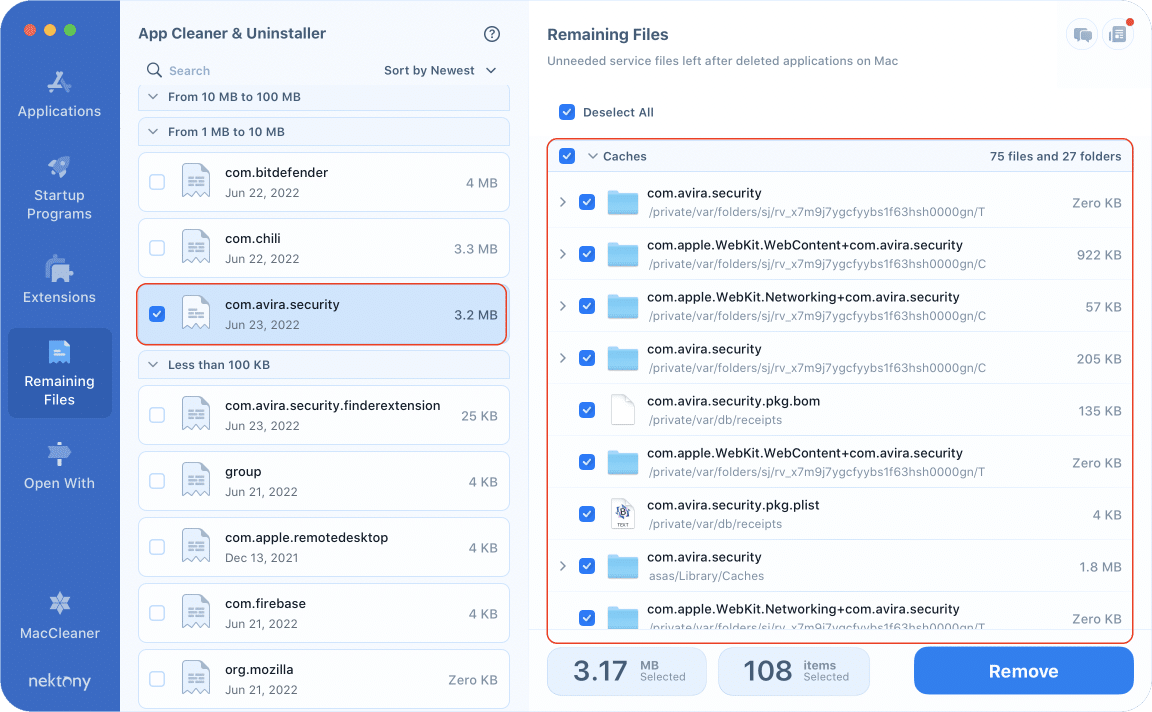Check the com.apple.remotedesktop checkbox
The width and height of the screenshot is (1152, 712).
click(157, 547)
